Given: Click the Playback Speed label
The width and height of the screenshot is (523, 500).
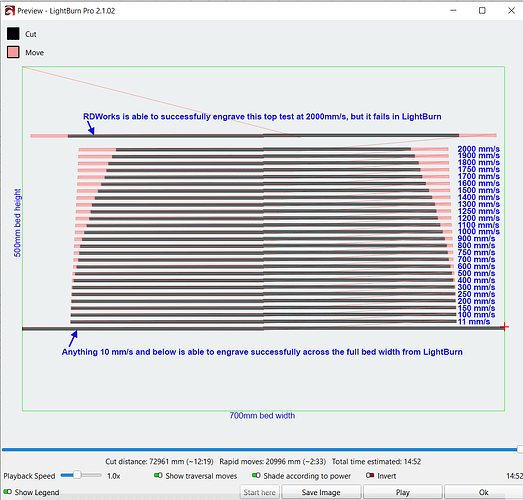Looking at the screenshot, I should [x=29, y=476].
